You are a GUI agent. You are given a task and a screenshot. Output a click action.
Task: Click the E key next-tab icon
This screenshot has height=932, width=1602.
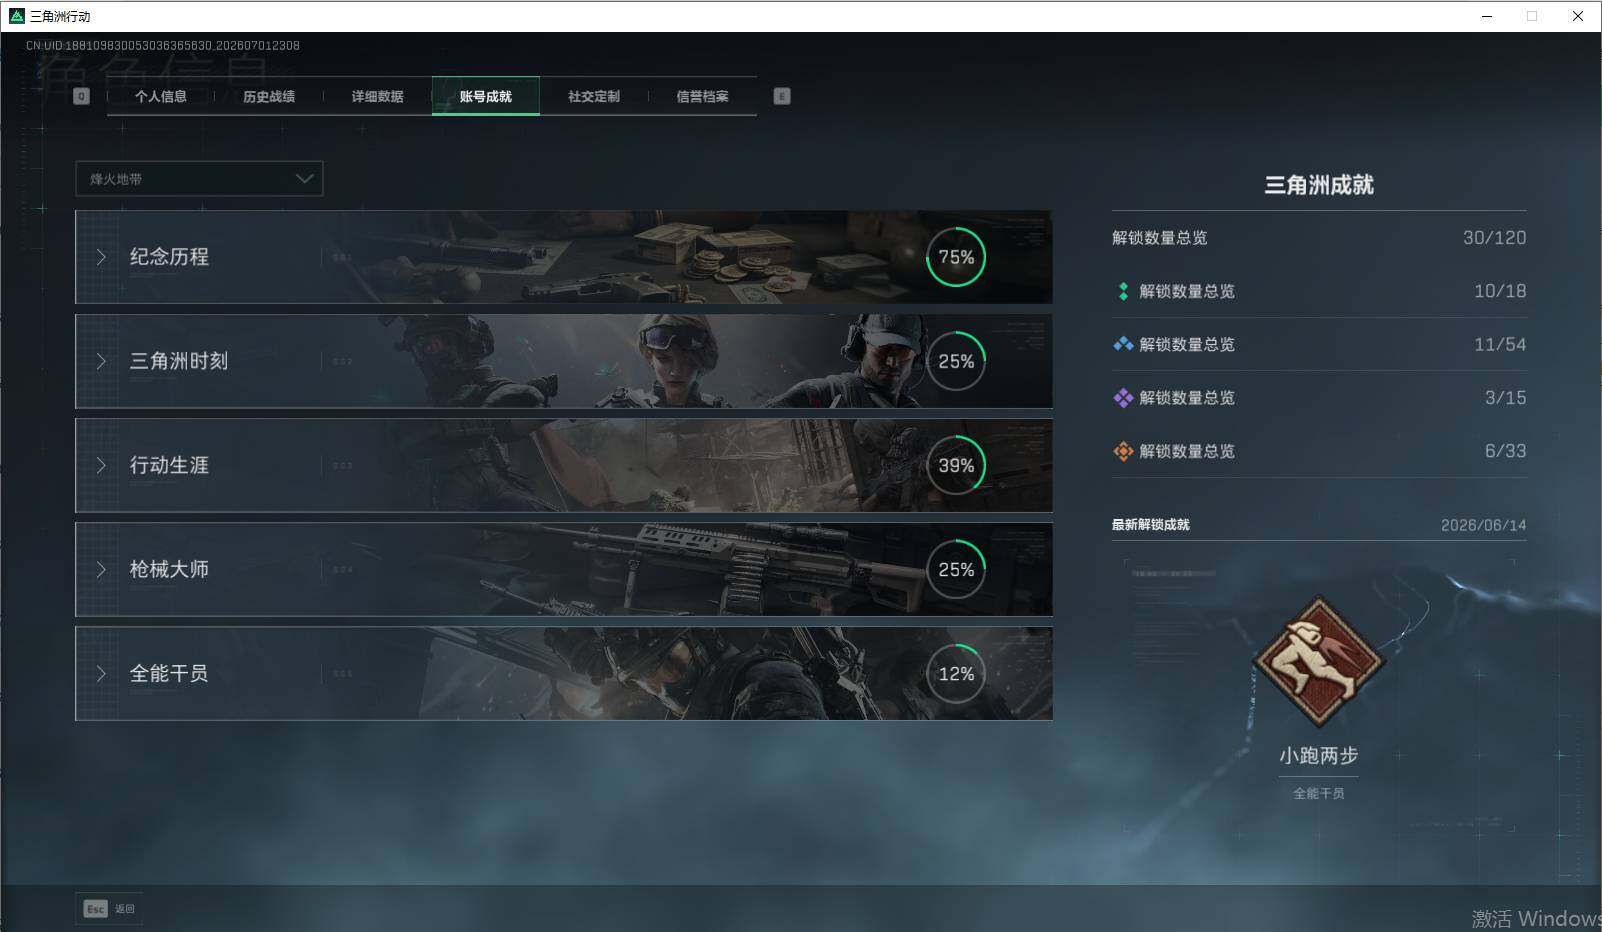(782, 96)
